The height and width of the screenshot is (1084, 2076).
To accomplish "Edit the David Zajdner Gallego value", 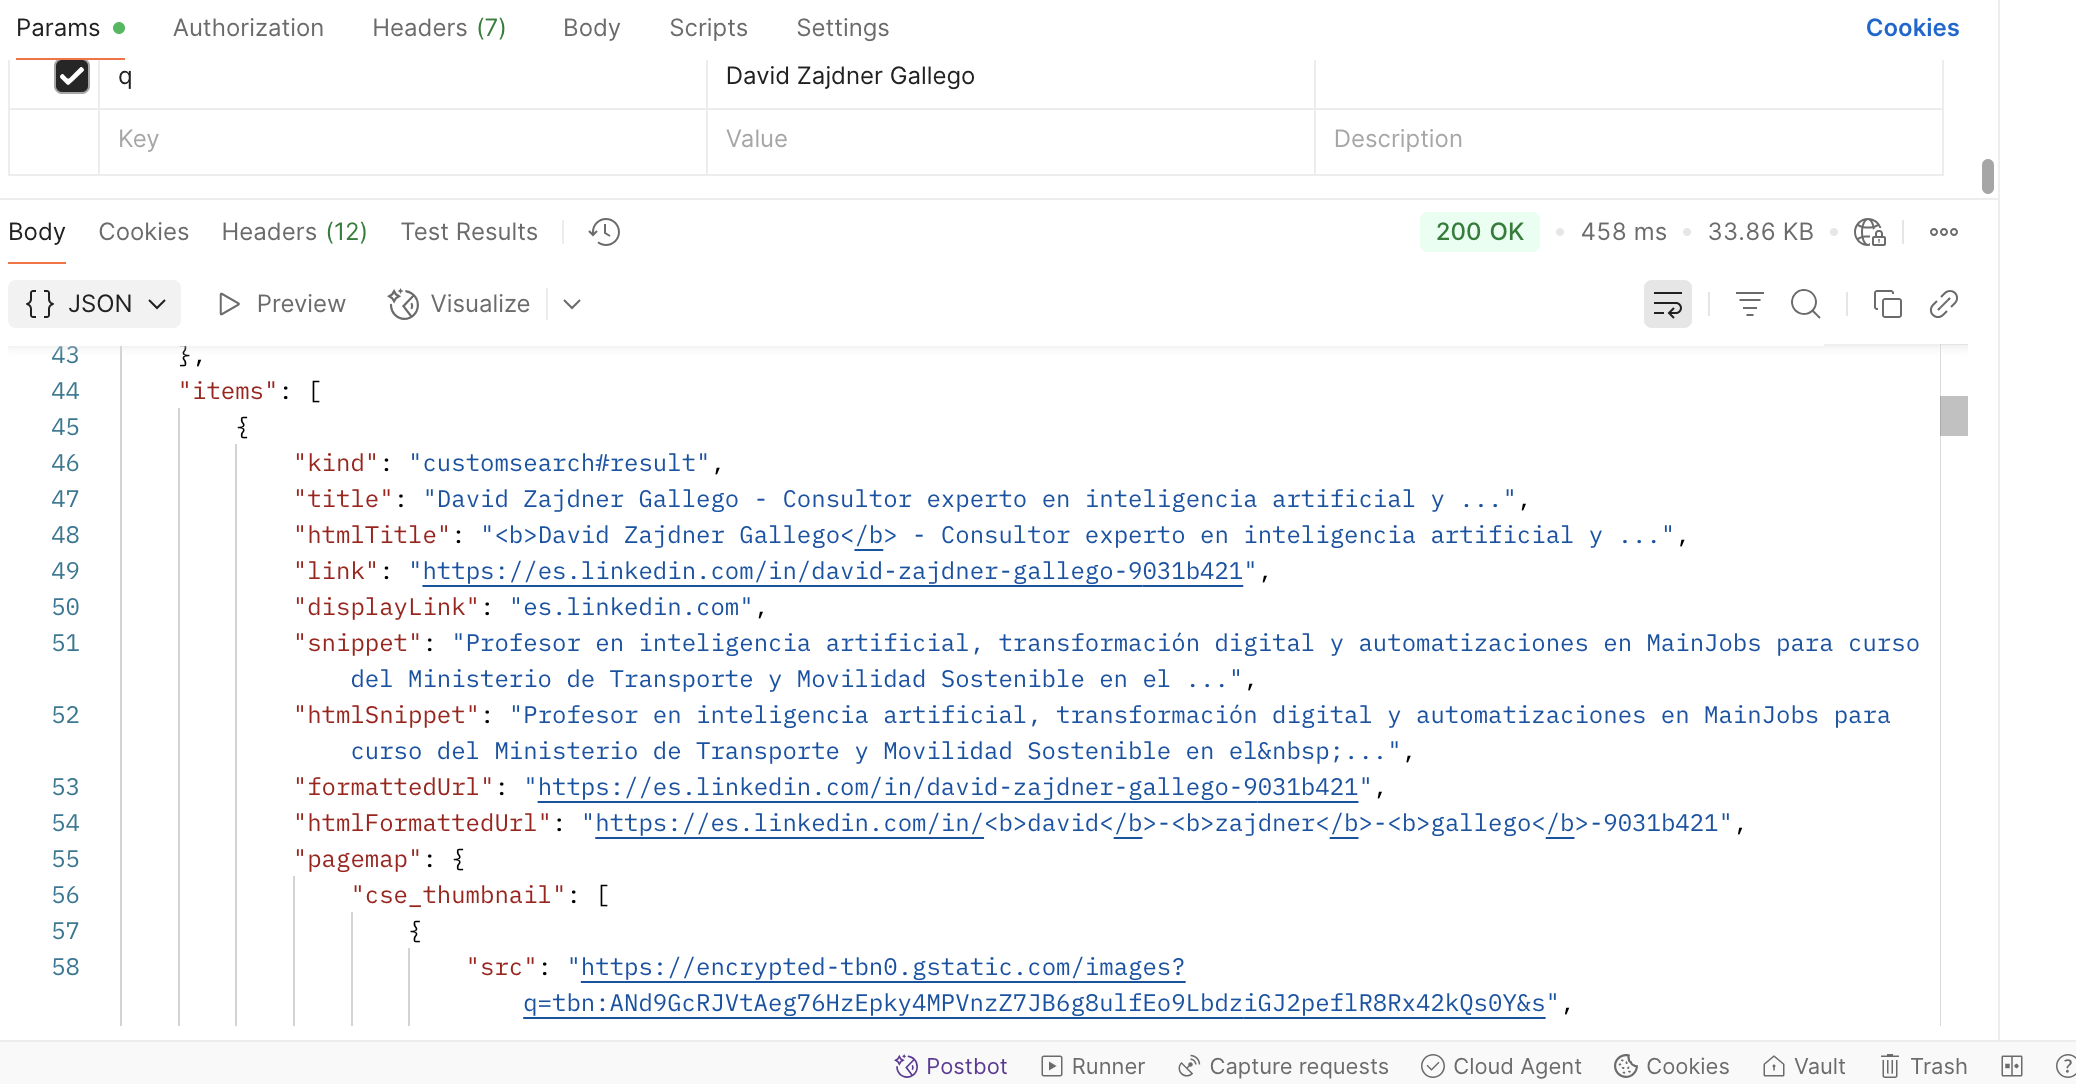I will coord(850,76).
